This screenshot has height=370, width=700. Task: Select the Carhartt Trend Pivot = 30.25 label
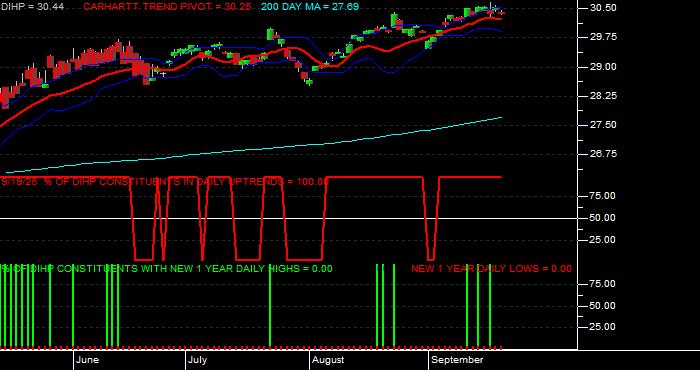[167, 7]
